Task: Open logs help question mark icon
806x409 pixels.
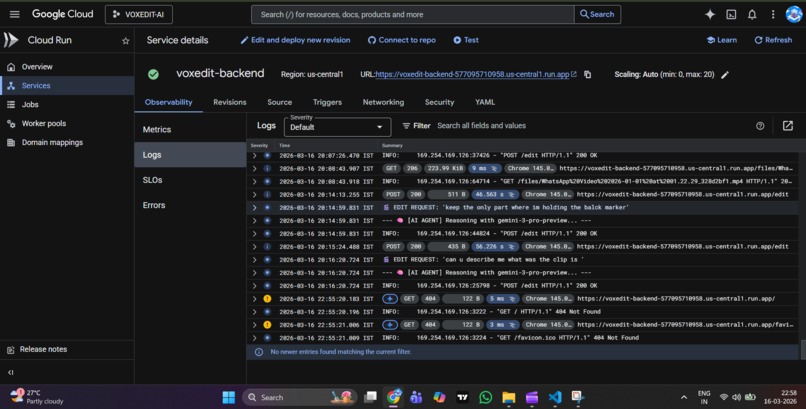Action: (x=760, y=126)
